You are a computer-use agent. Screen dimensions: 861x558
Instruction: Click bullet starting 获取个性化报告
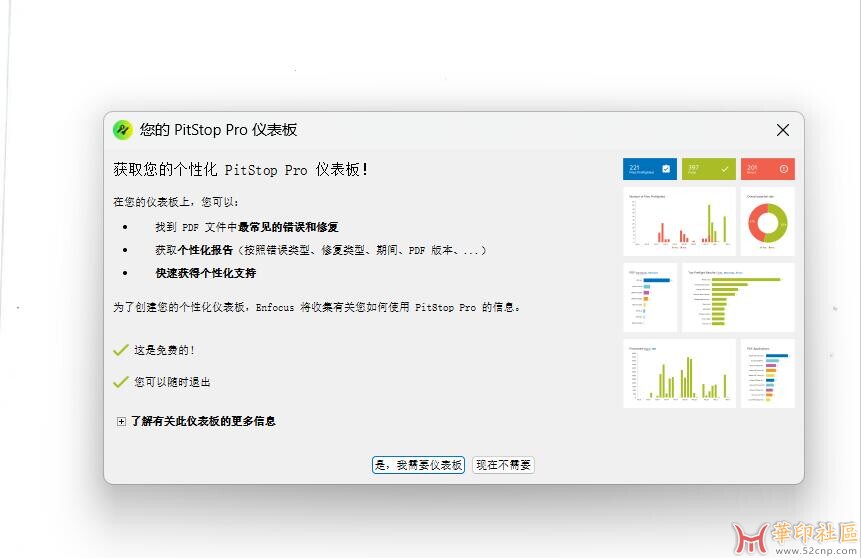(321, 250)
